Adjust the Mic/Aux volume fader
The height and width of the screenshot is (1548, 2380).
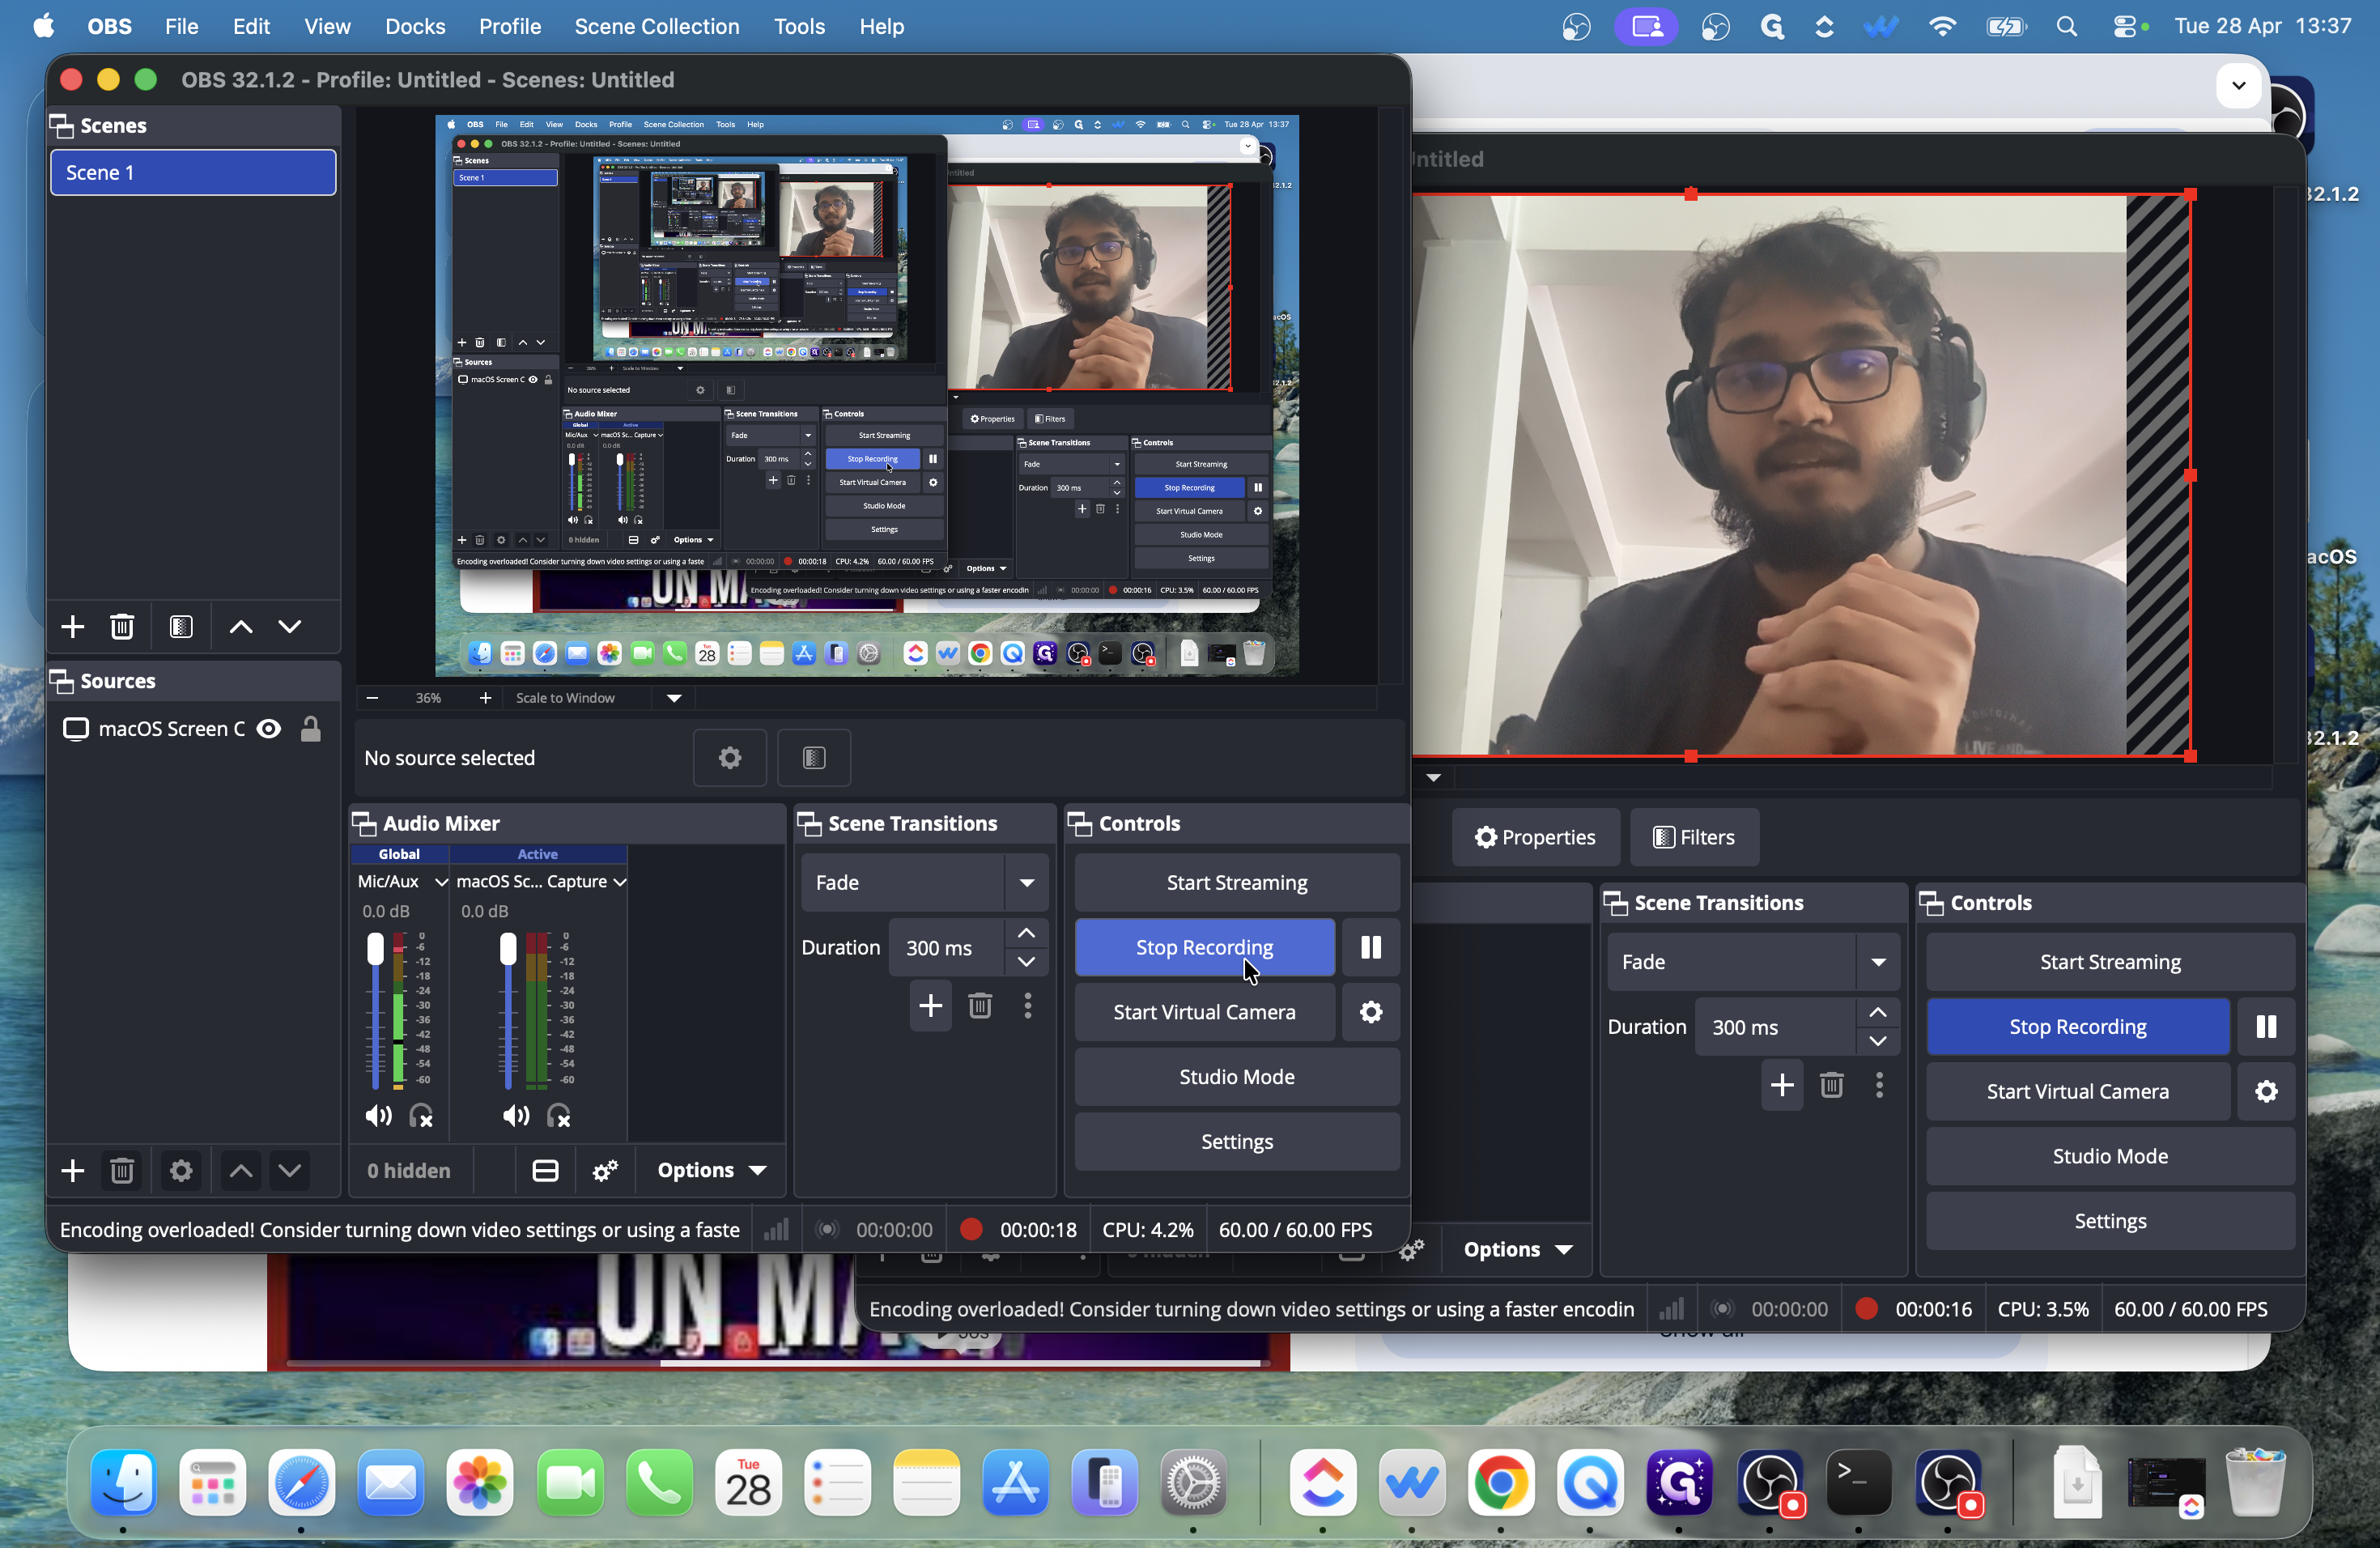[375, 948]
